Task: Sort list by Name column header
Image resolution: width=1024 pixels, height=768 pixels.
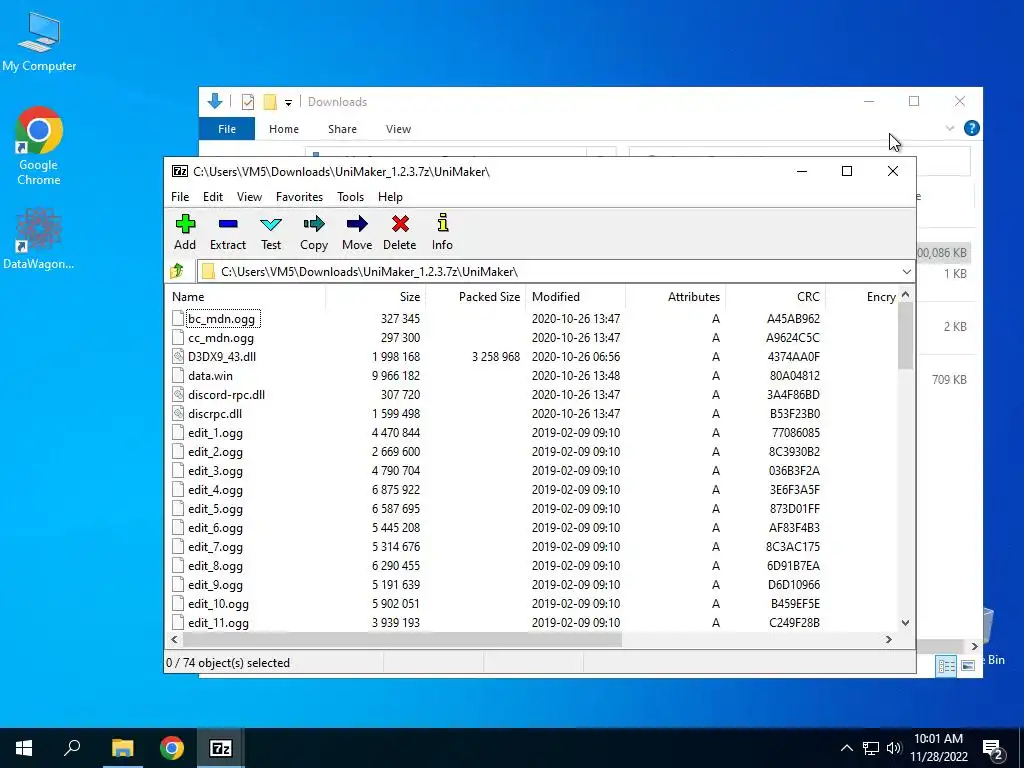Action: tap(245, 296)
